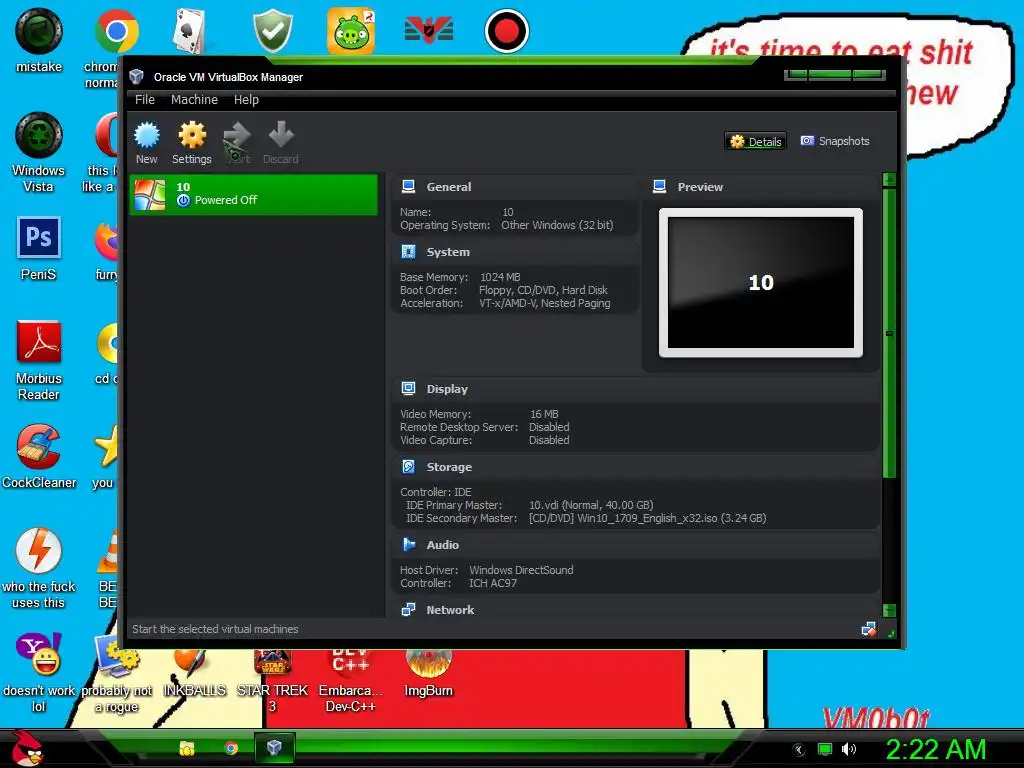This screenshot has height=768, width=1024.
Task: Click the VirtualBox cube title bar icon
Action: pos(136,76)
